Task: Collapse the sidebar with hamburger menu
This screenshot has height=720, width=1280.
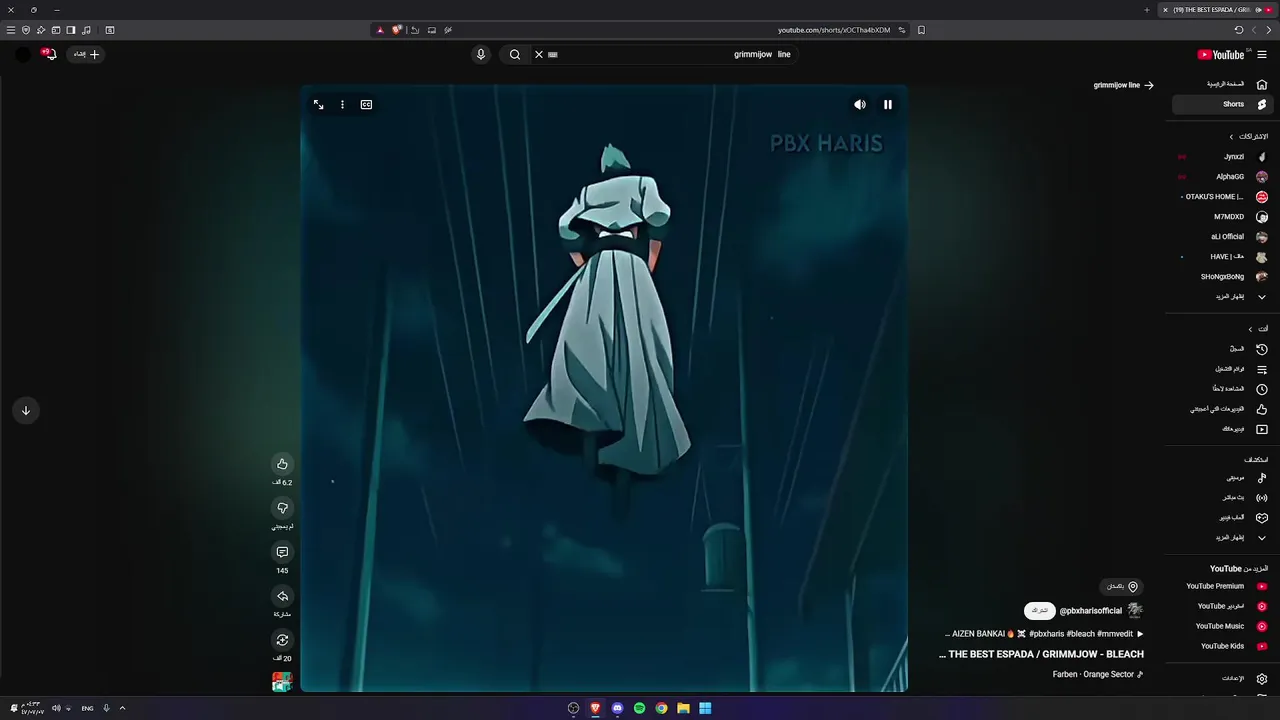Action: [1262, 55]
